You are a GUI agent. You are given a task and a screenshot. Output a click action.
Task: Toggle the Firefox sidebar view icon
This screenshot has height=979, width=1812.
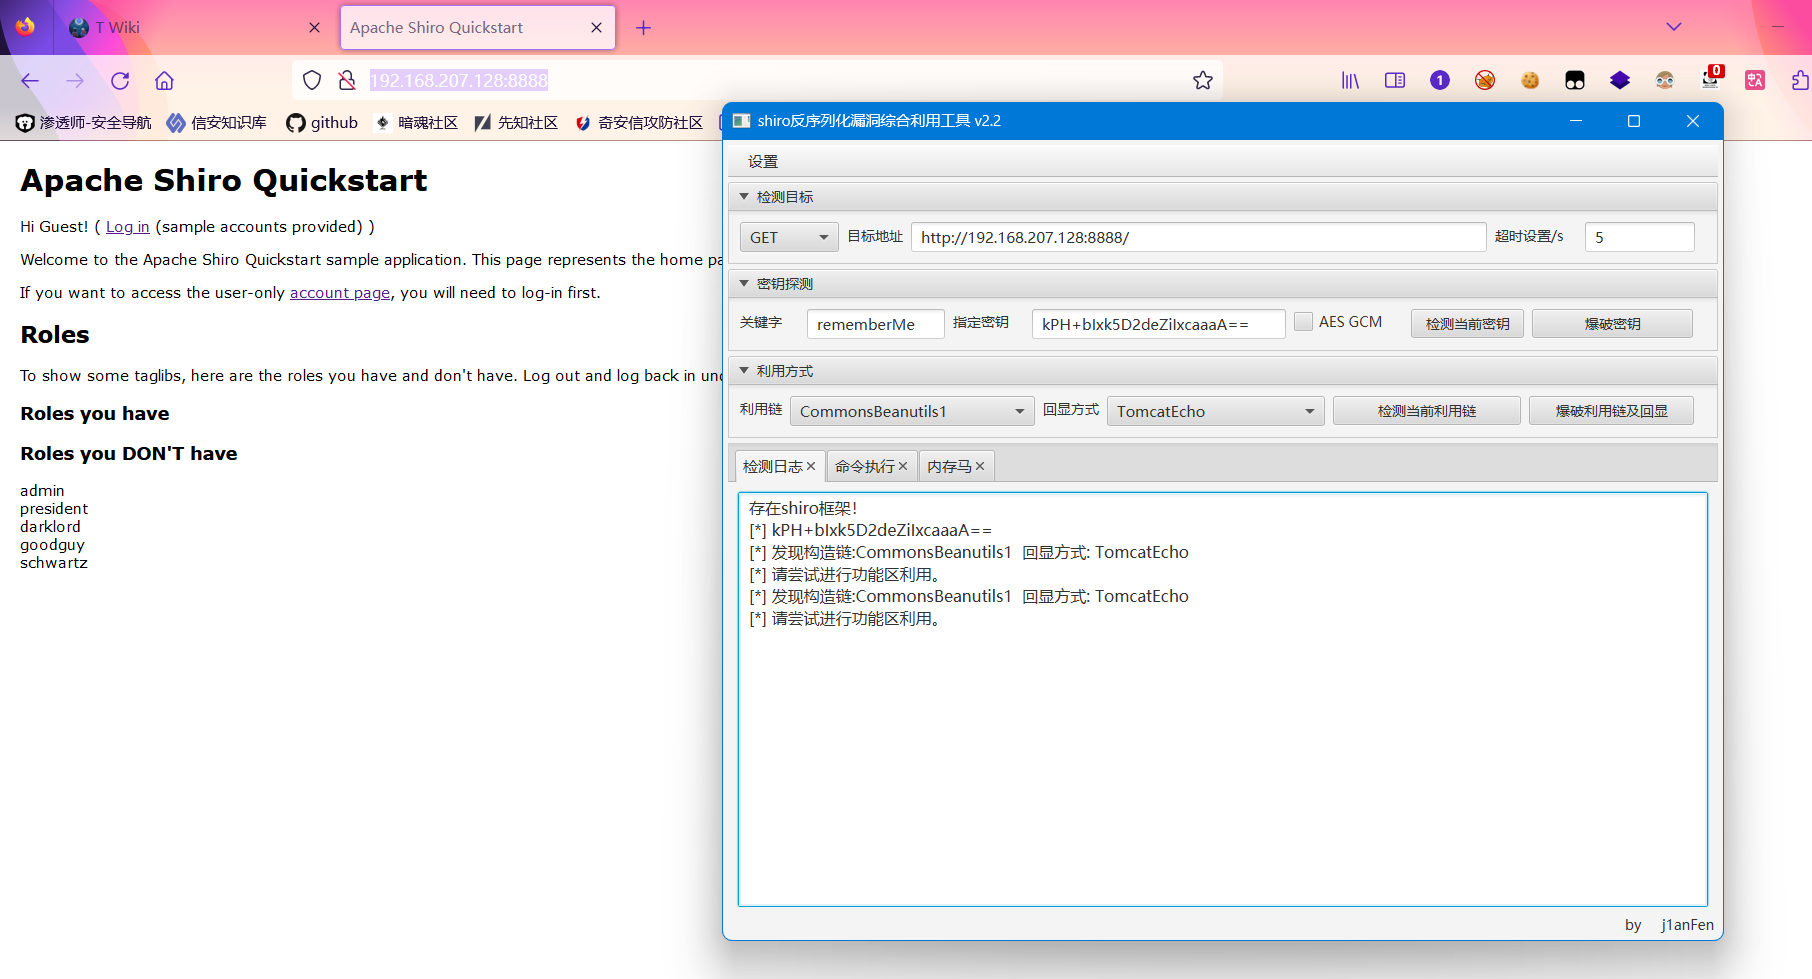pyautogui.click(x=1395, y=80)
